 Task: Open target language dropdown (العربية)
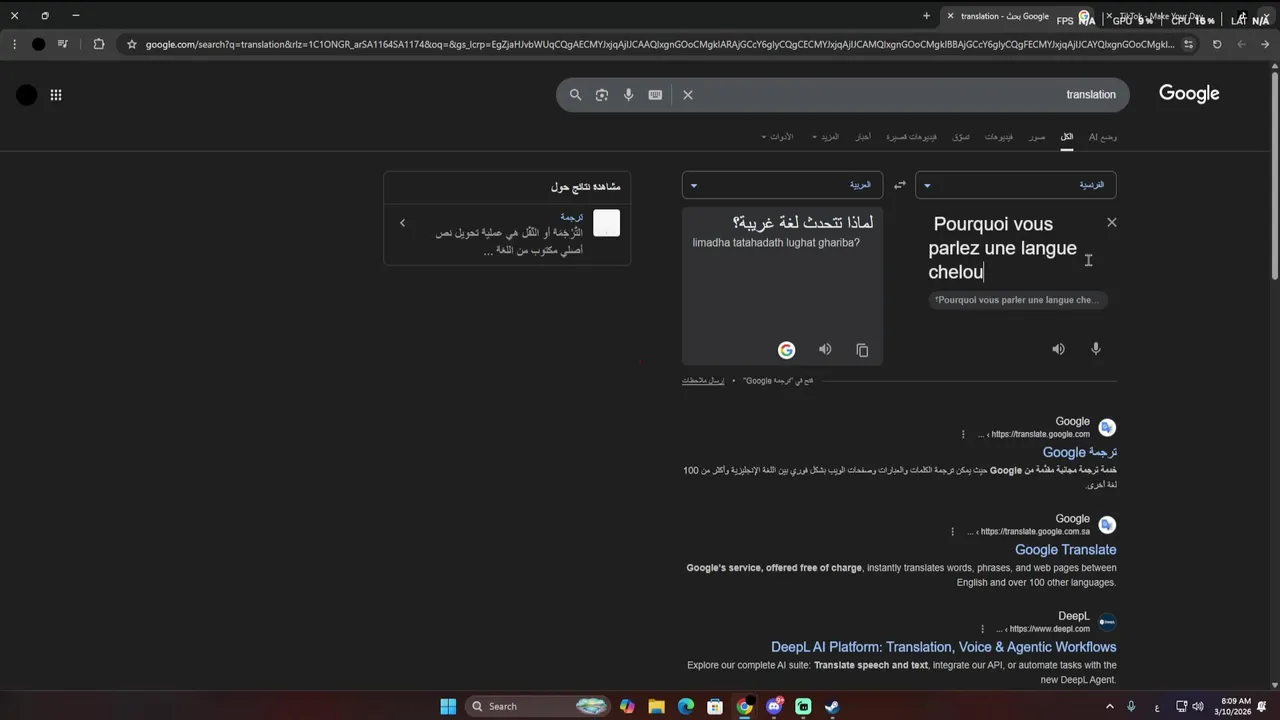[x=782, y=185]
